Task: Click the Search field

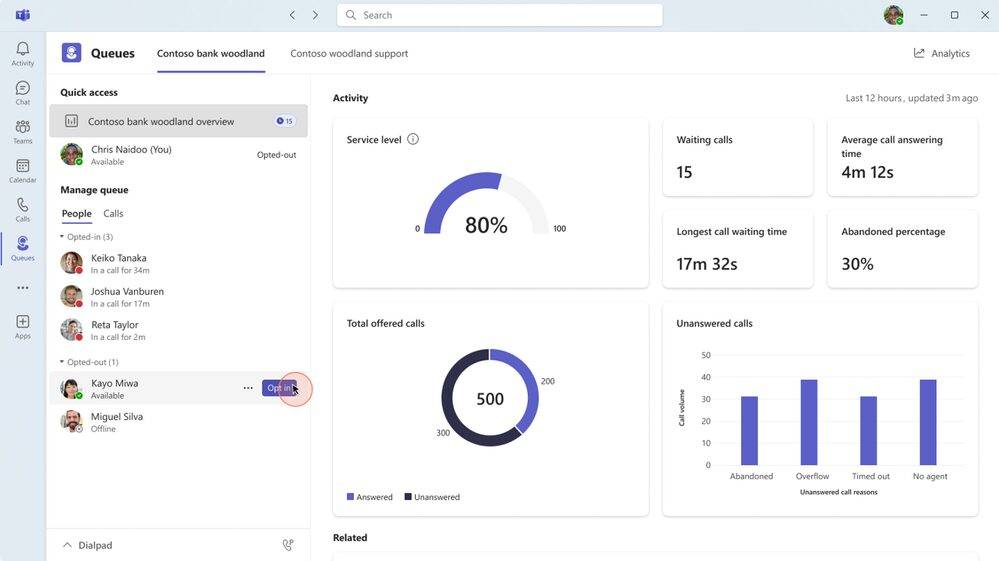Action: 500,15
